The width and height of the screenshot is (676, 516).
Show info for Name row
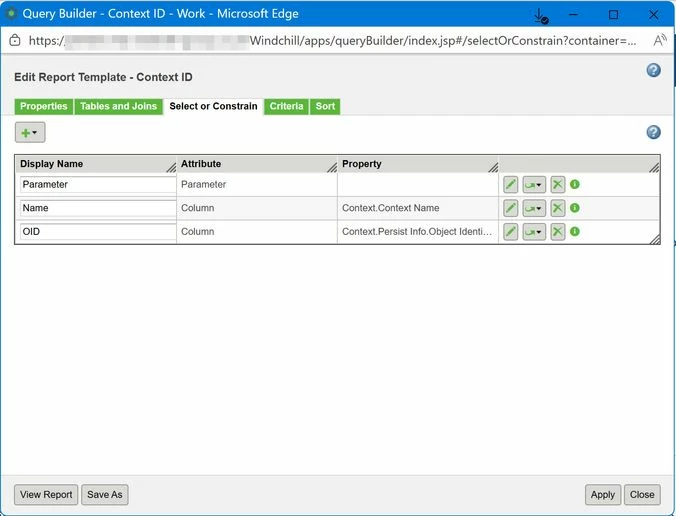575,208
